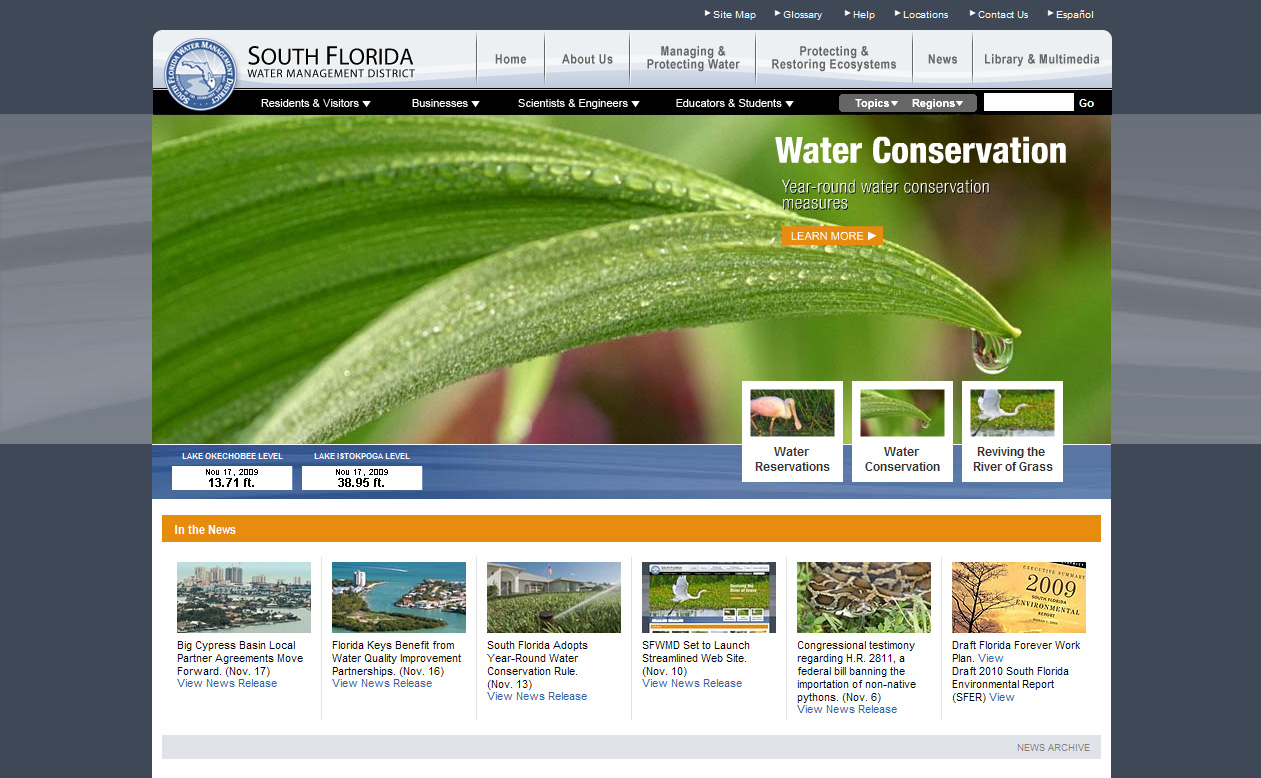View the Draft 2010 SFER report
Image resolution: width=1261 pixels, height=778 pixels.
tap(1001, 697)
